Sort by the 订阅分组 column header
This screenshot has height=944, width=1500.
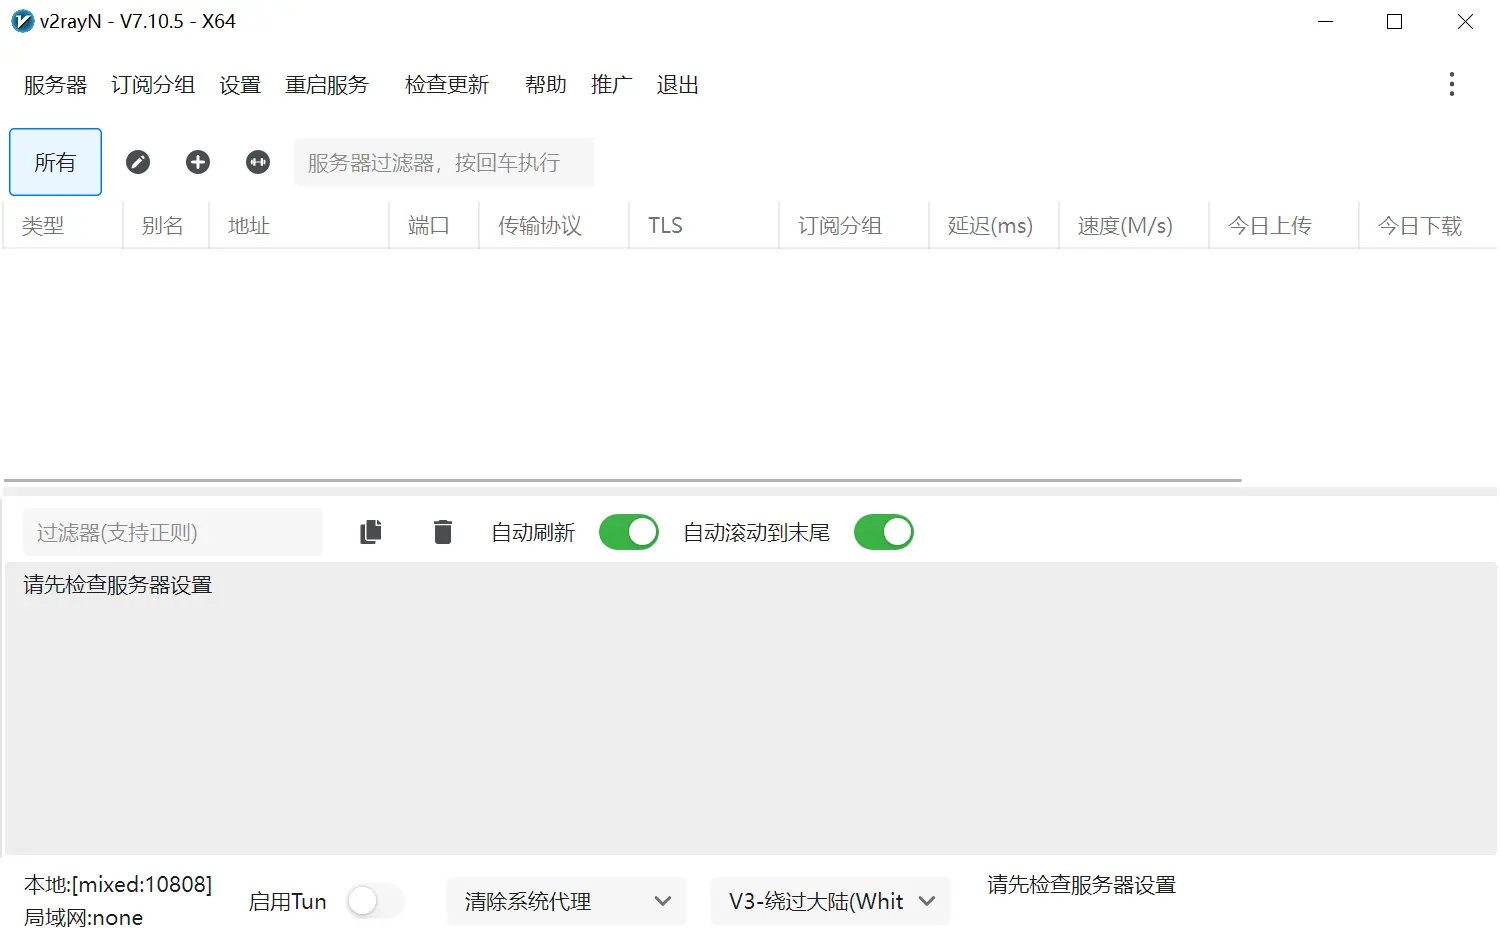click(x=854, y=226)
